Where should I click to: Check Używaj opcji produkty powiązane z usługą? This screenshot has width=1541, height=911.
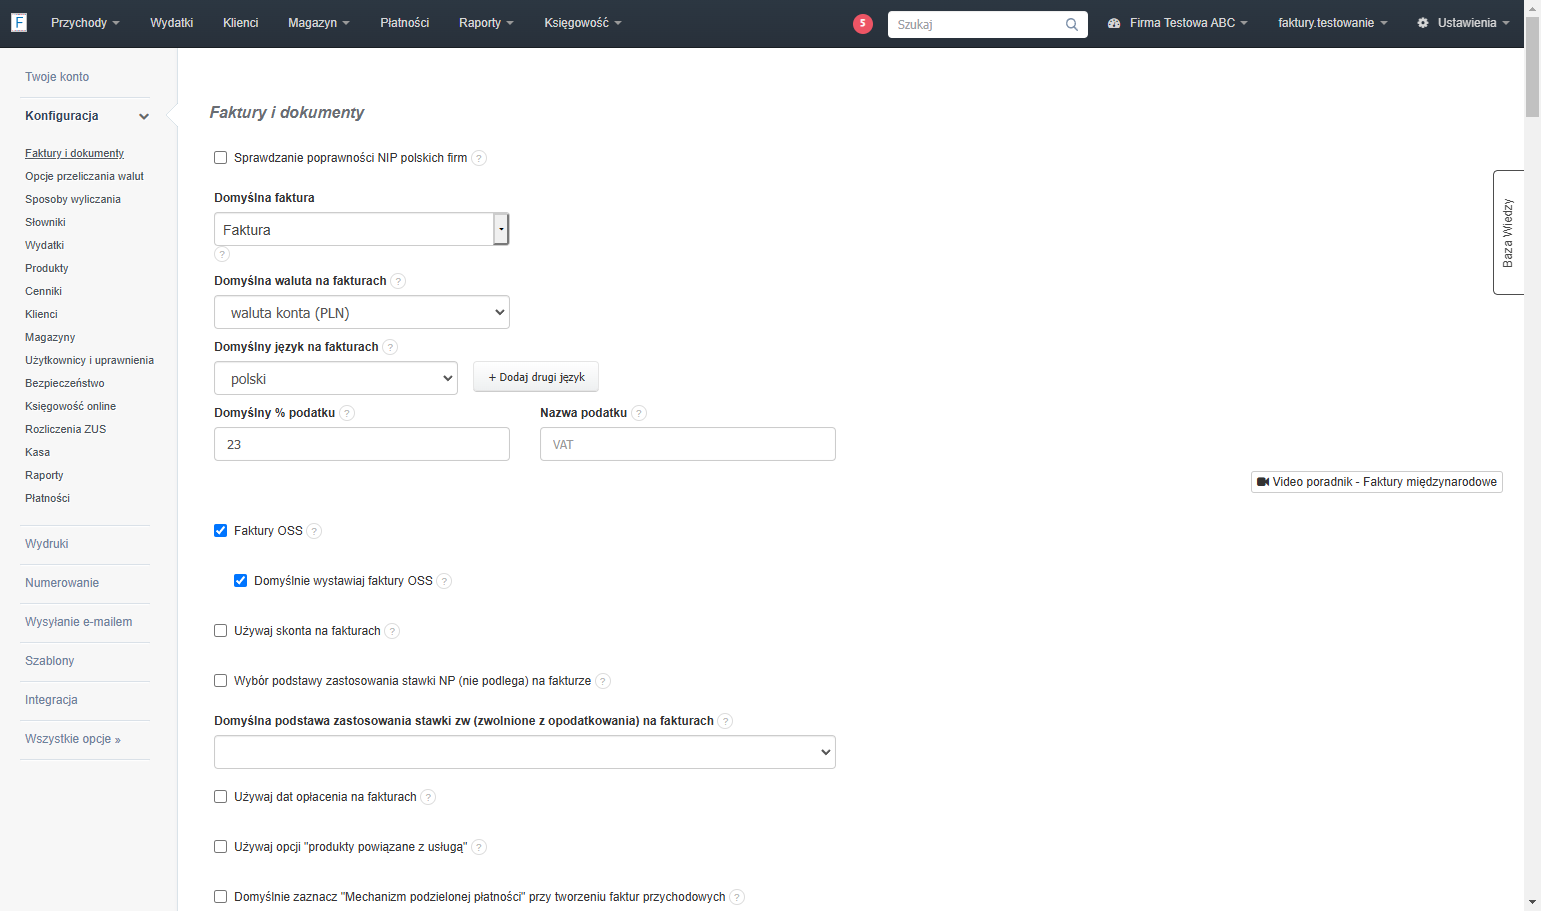(221, 847)
